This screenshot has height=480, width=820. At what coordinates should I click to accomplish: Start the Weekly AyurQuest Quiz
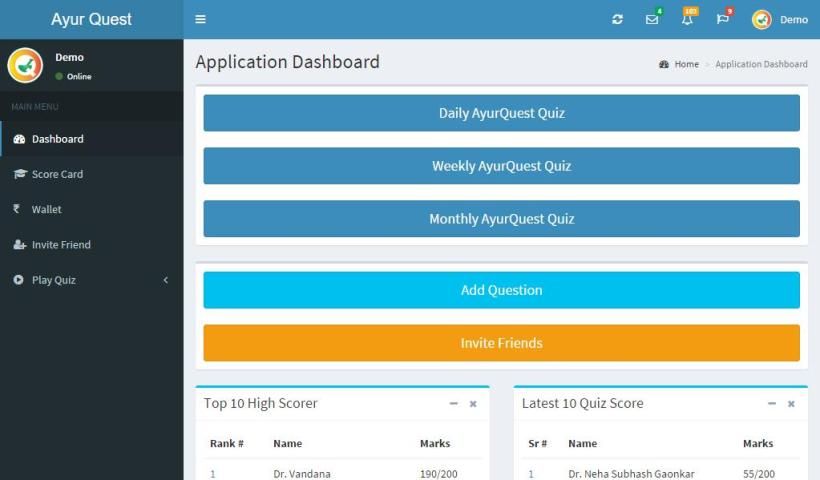501,166
